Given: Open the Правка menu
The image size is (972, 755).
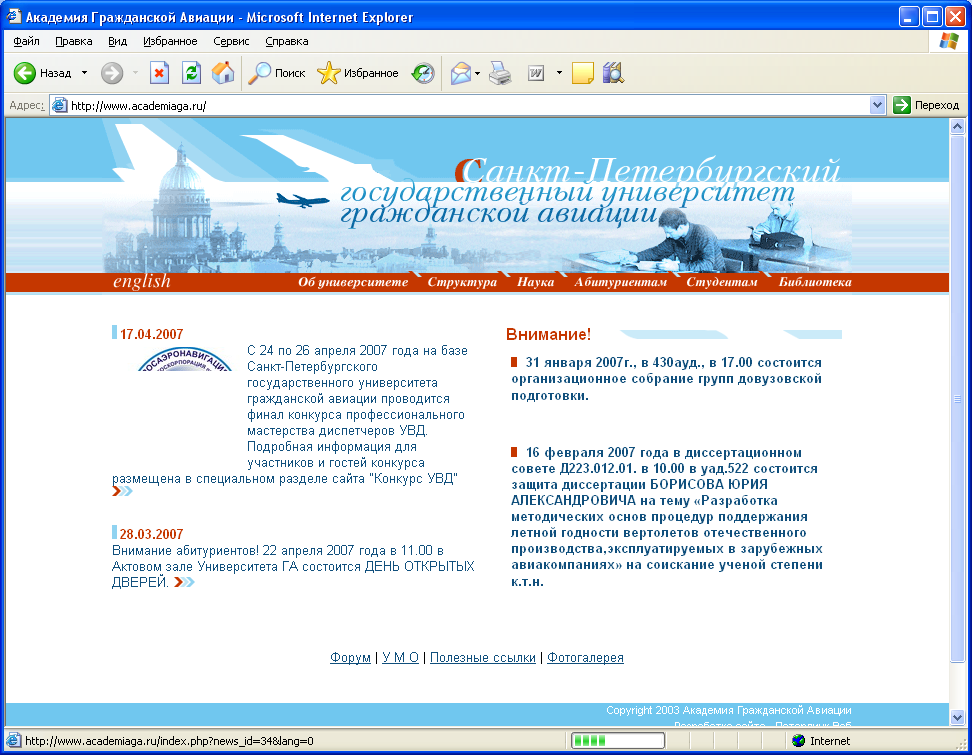Looking at the screenshot, I should (74, 42).
